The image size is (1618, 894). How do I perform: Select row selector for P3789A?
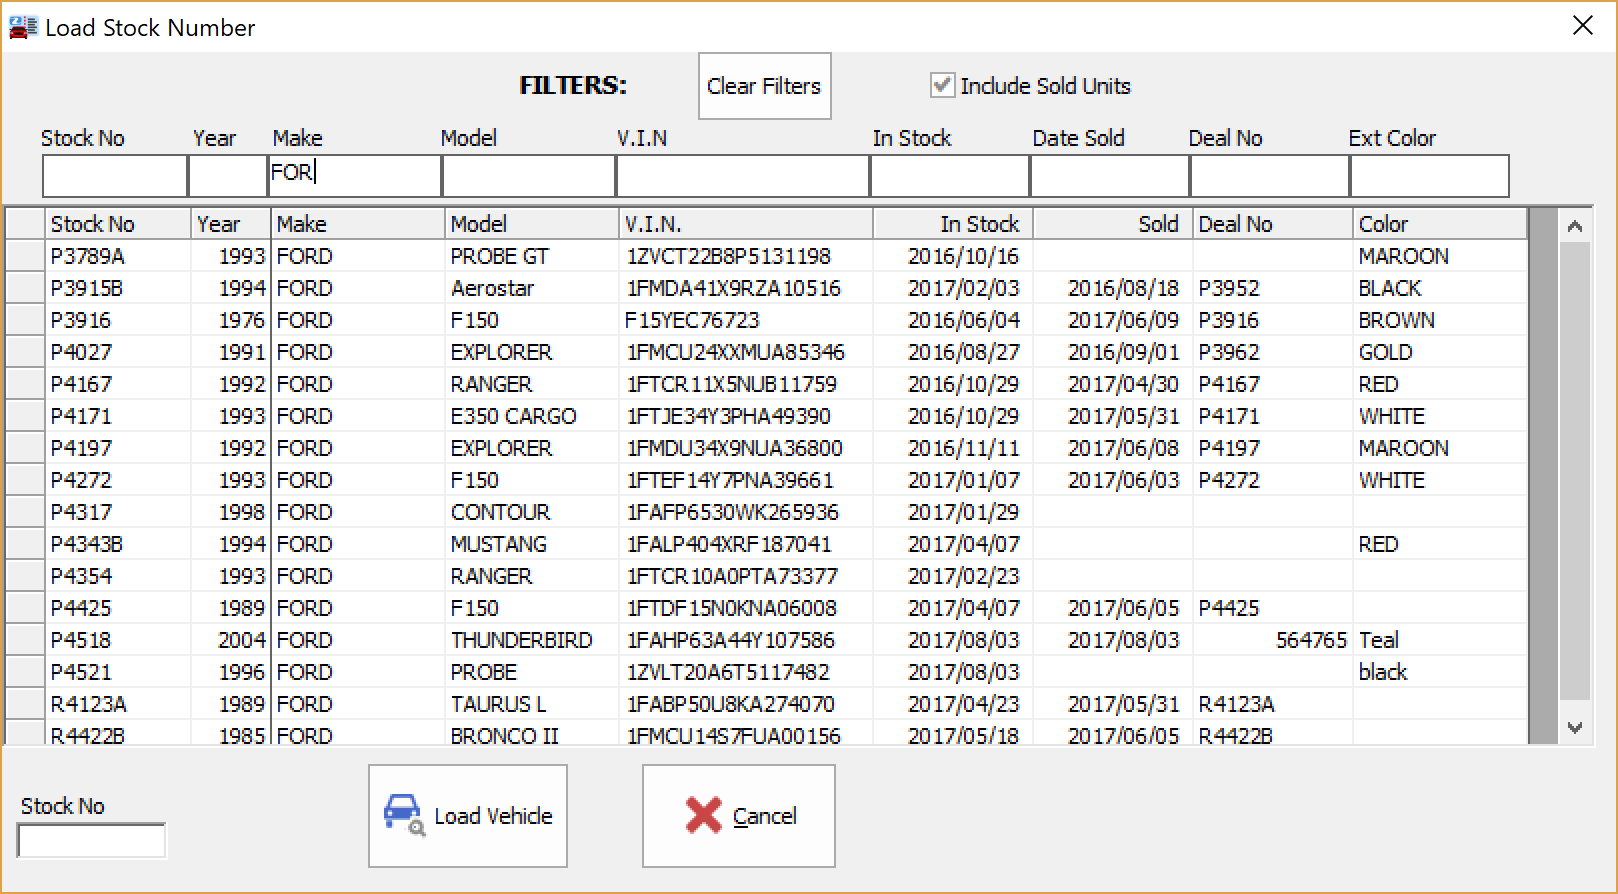[25, 256]
